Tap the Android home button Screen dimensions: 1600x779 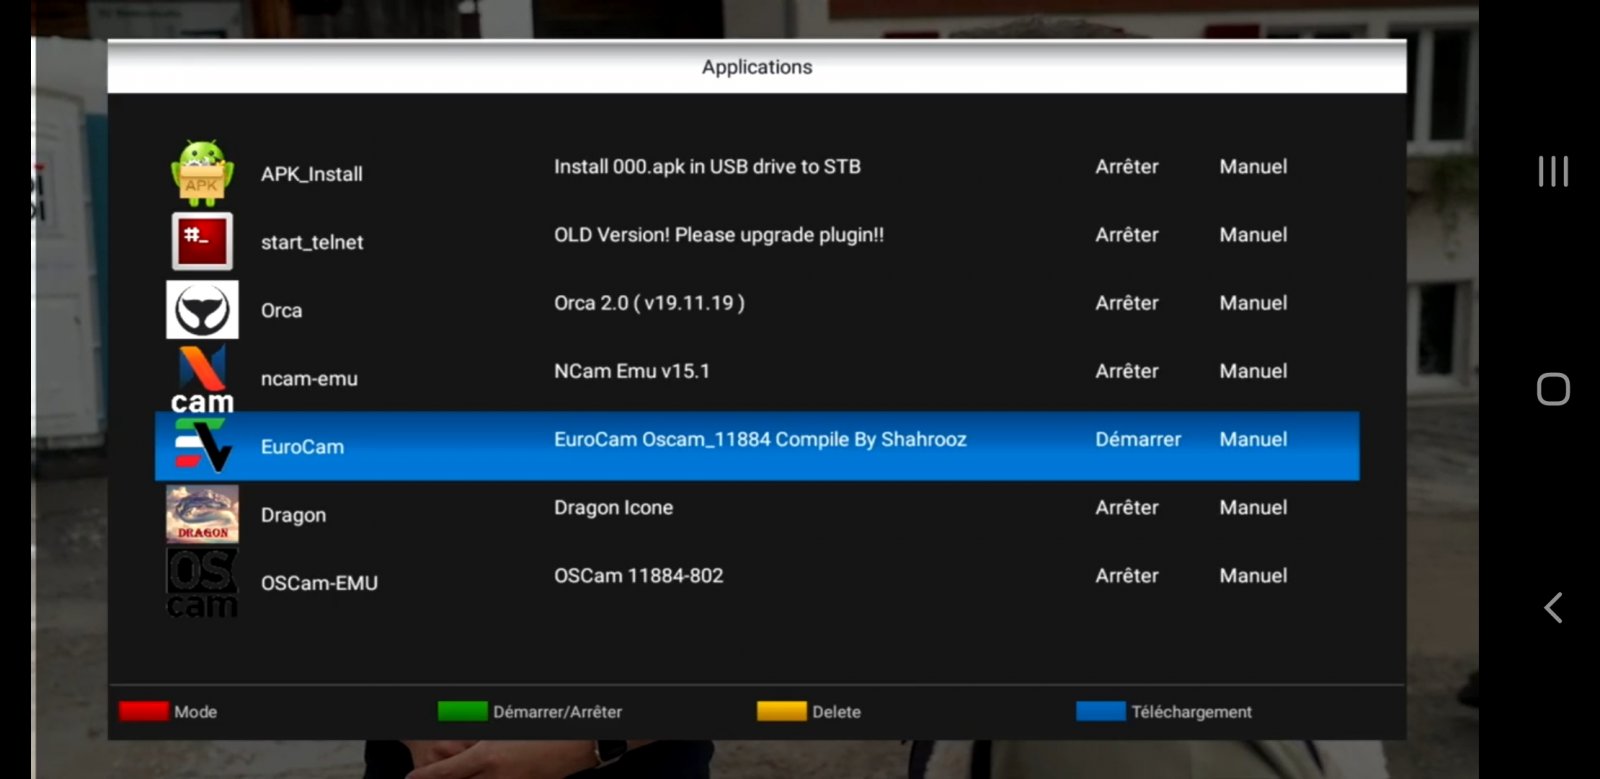coord(1553,389)
